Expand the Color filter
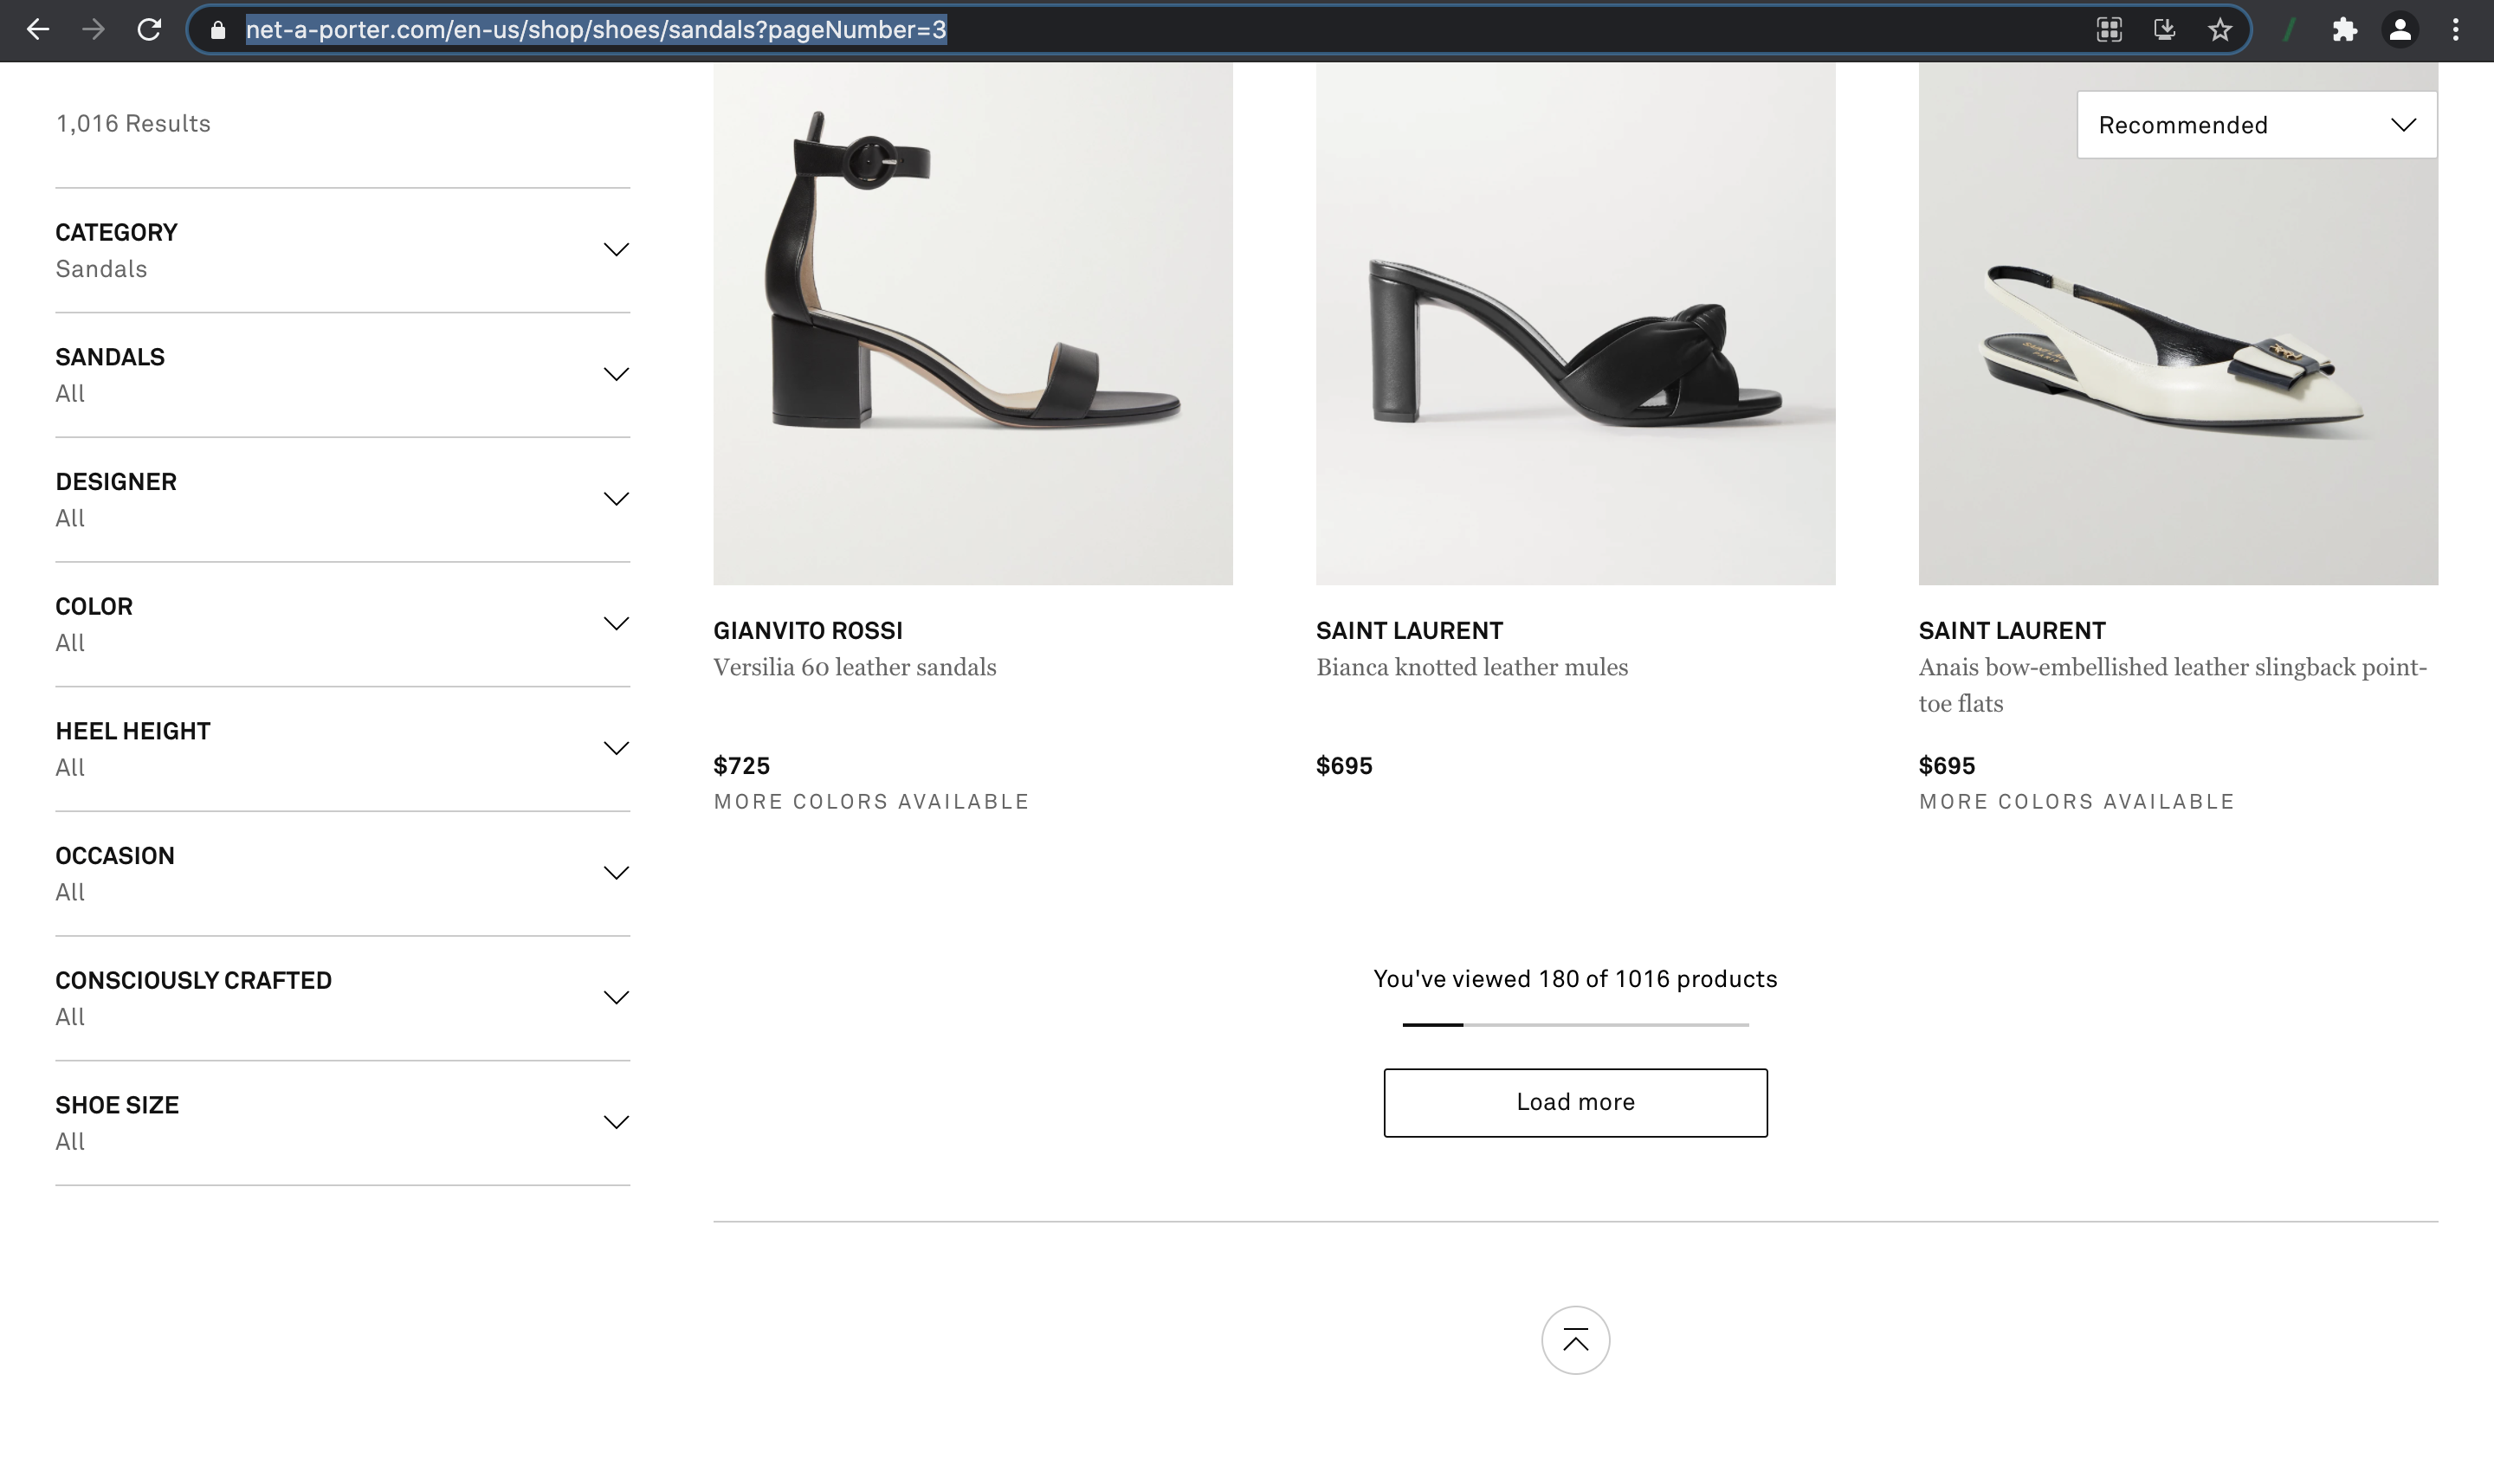Screen dimensions: 2494x1484 click(x=616, y=624)
